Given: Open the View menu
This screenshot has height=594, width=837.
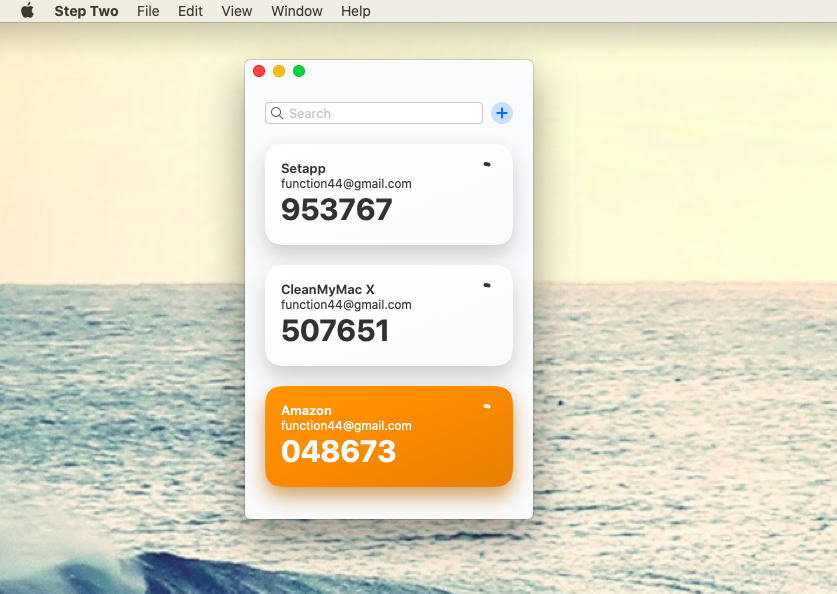Looking at the screenshot, I should coord(237,11).
